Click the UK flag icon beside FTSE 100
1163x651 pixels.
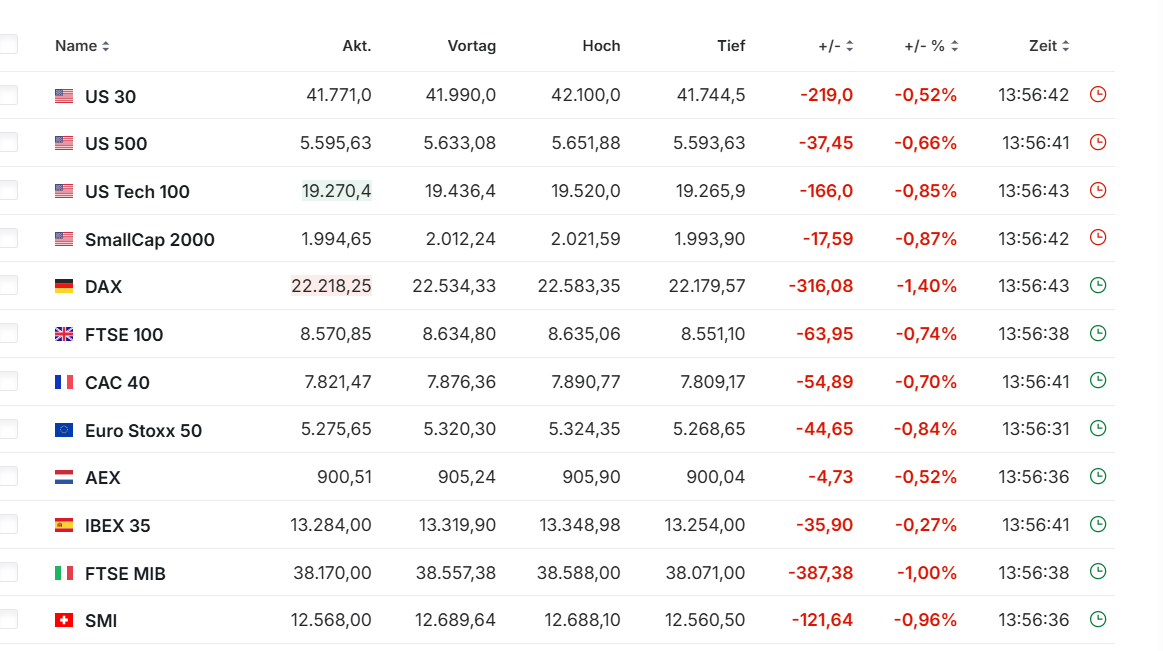[64, 334]
